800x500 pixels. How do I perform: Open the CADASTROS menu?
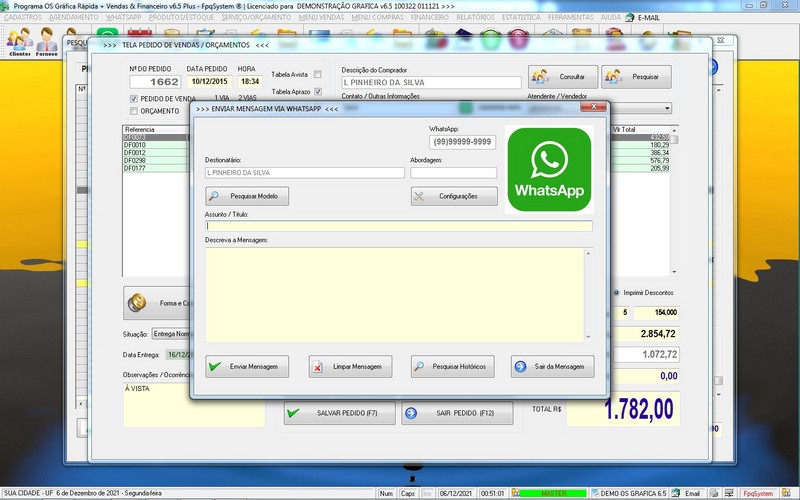22,17
